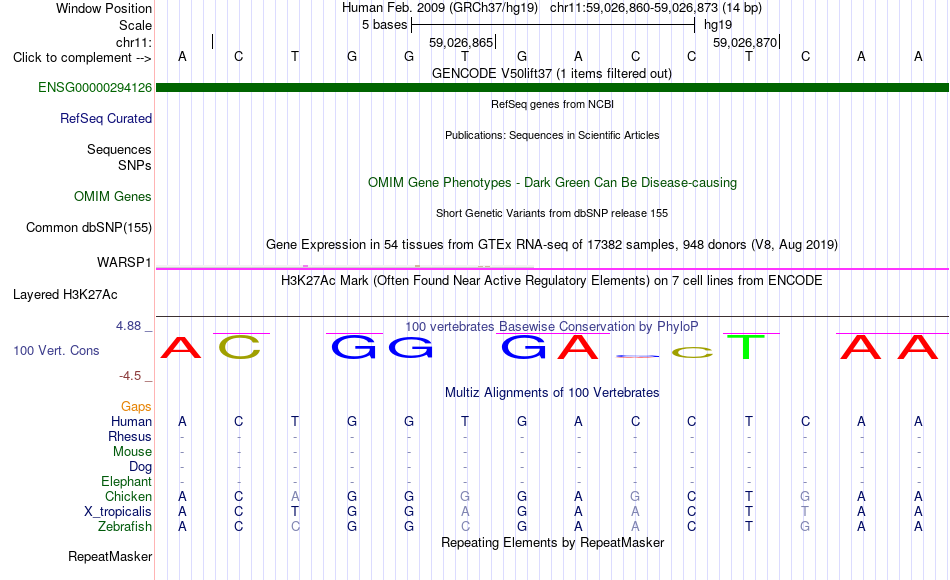950x580 pixels.
Task: Click 'Publications: Sequences in Scientific Articles' title
Action: (x=552, y=135)
